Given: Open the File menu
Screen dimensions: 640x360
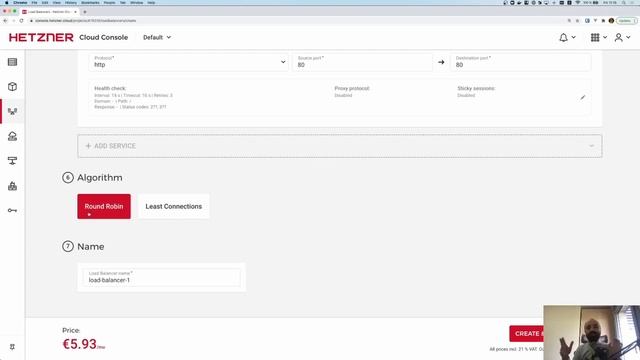Looking at the screenshot, I should [34, 2].
